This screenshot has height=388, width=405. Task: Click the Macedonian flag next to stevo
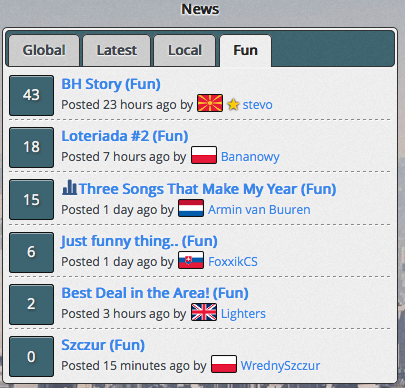click(210, 103)
